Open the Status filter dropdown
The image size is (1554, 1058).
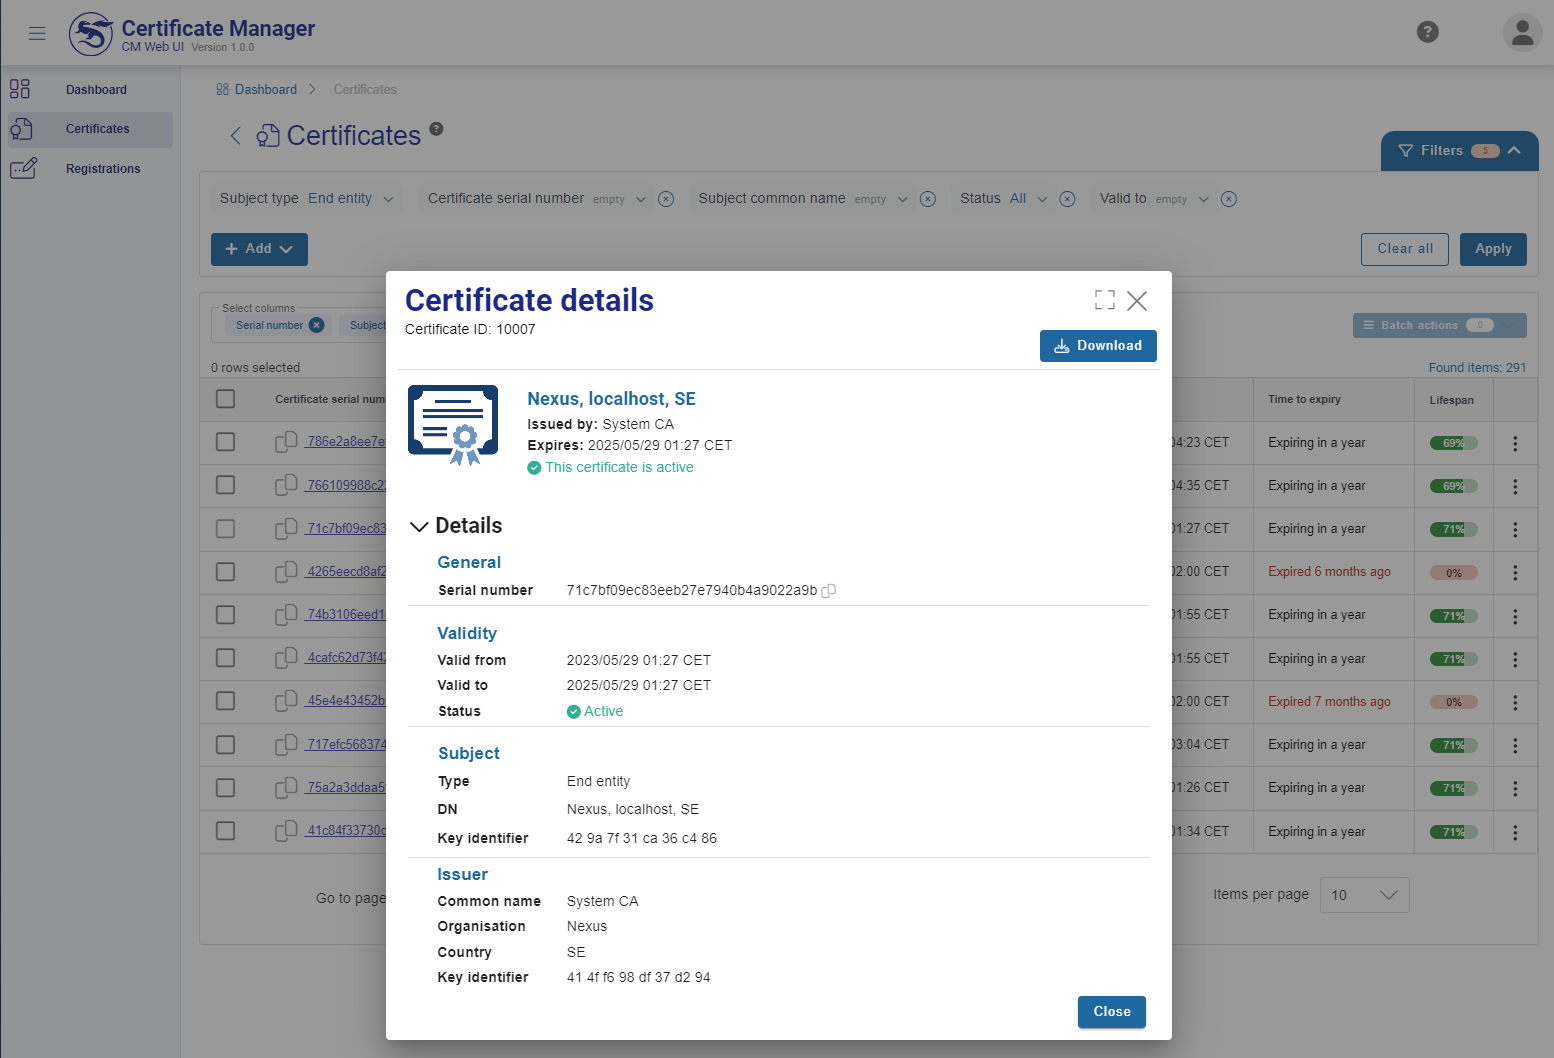pyautogui.click(x=1041, y=198)
